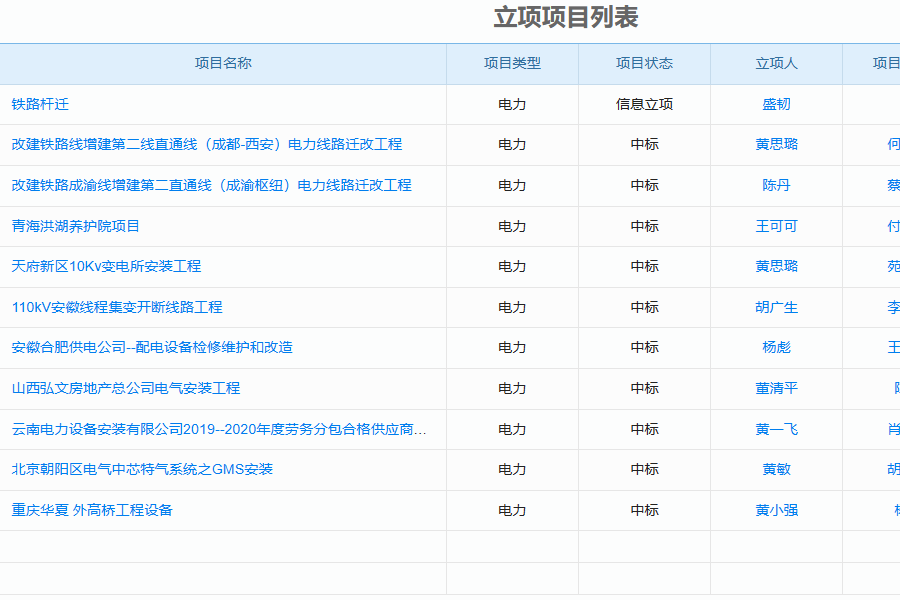This screenshot has width=900, height=600.
Task: Open the 胡广生 initiator link
Action: click(776, 307)
